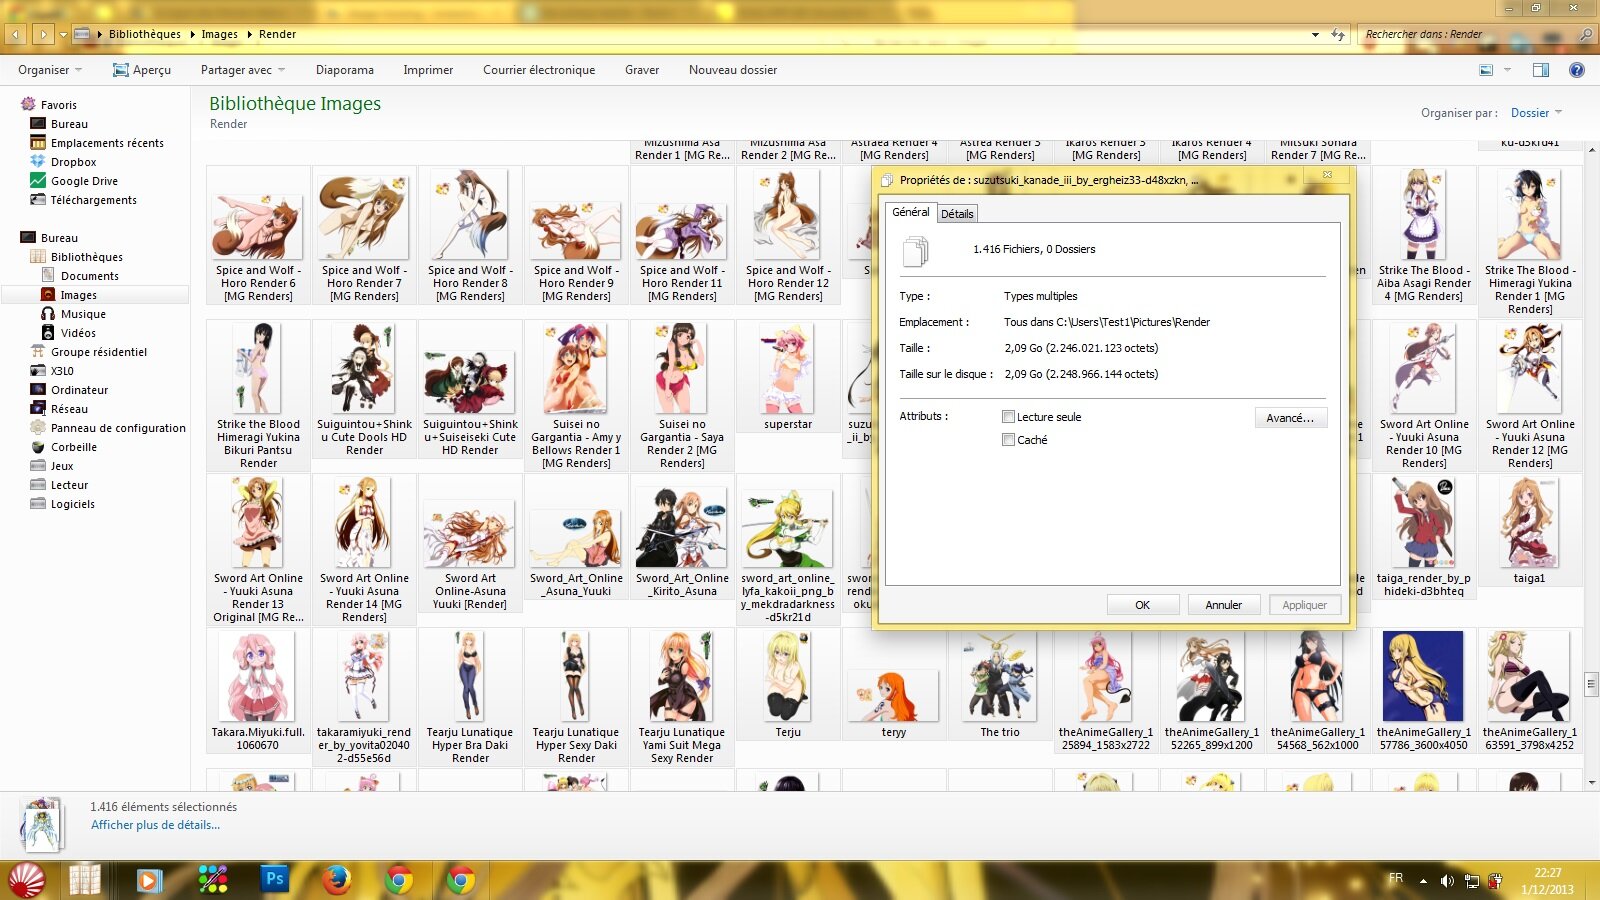Click Bibliothèques in the address breadcrumb
Viewport: 1600px width, 900px height.
tap(145, 34)
